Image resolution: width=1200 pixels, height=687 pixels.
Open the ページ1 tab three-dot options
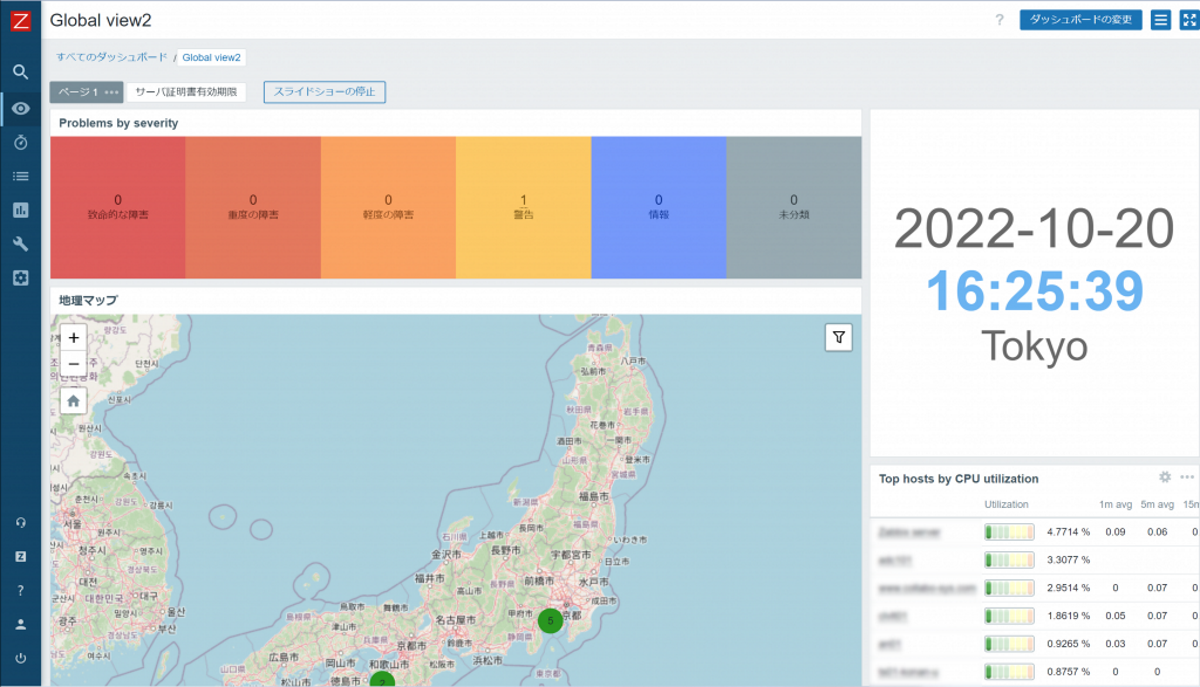pyautogui.click(x=111, y=93)
